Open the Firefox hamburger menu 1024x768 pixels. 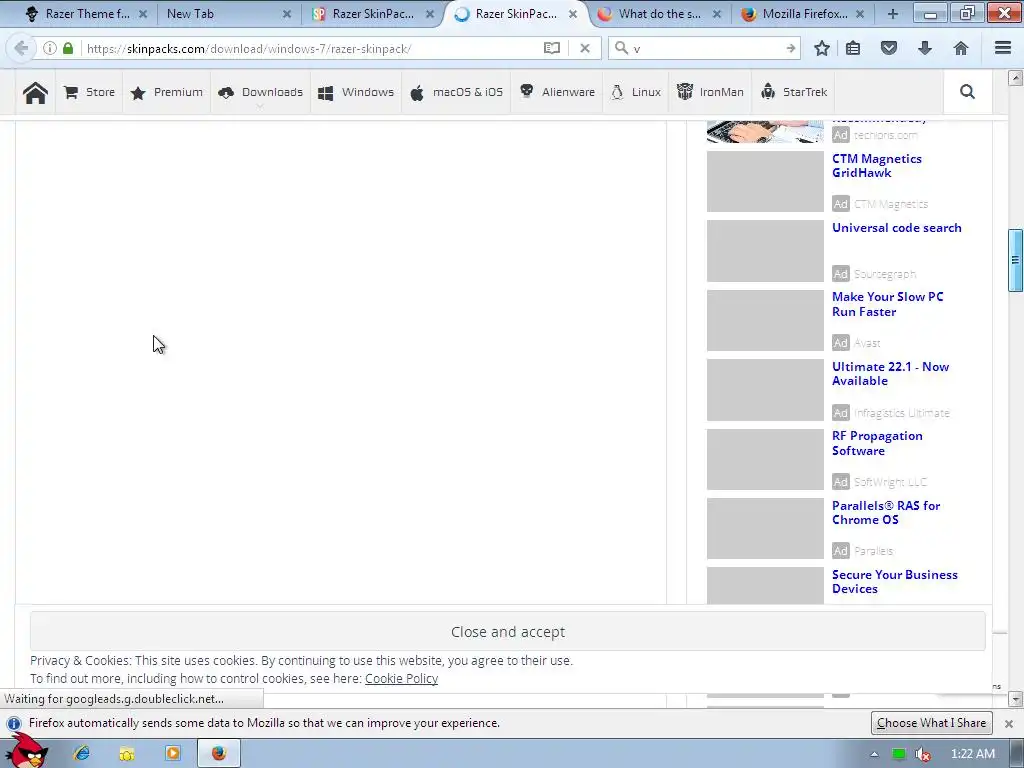pos(1003,48)
